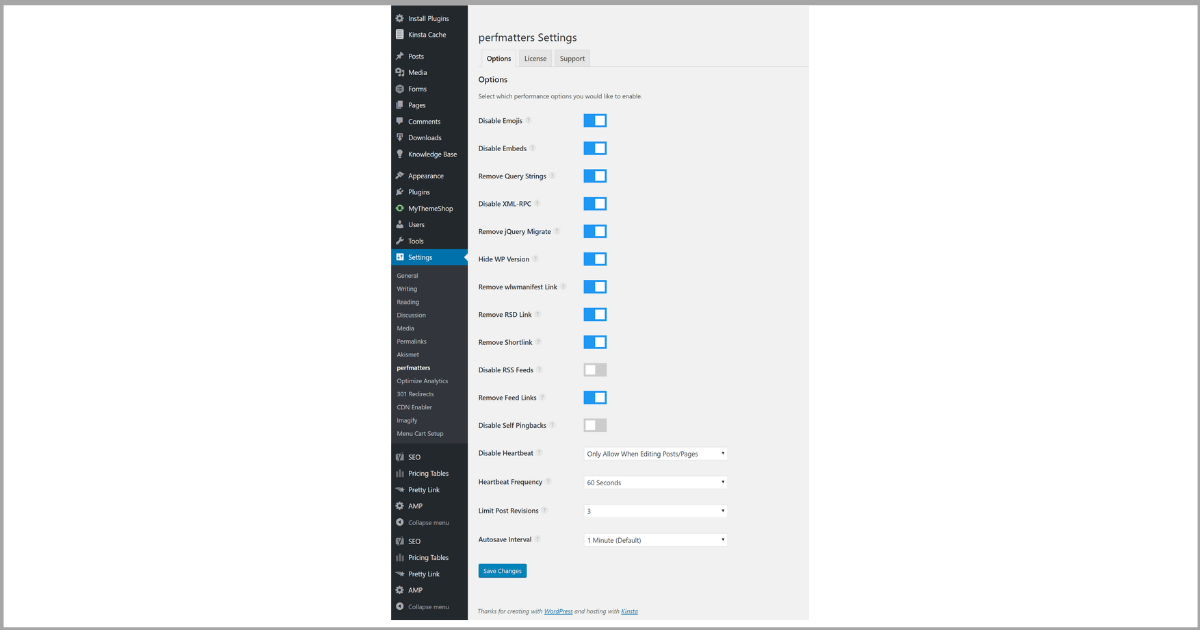Enable the Disable RSS Feeds switch

595,370
